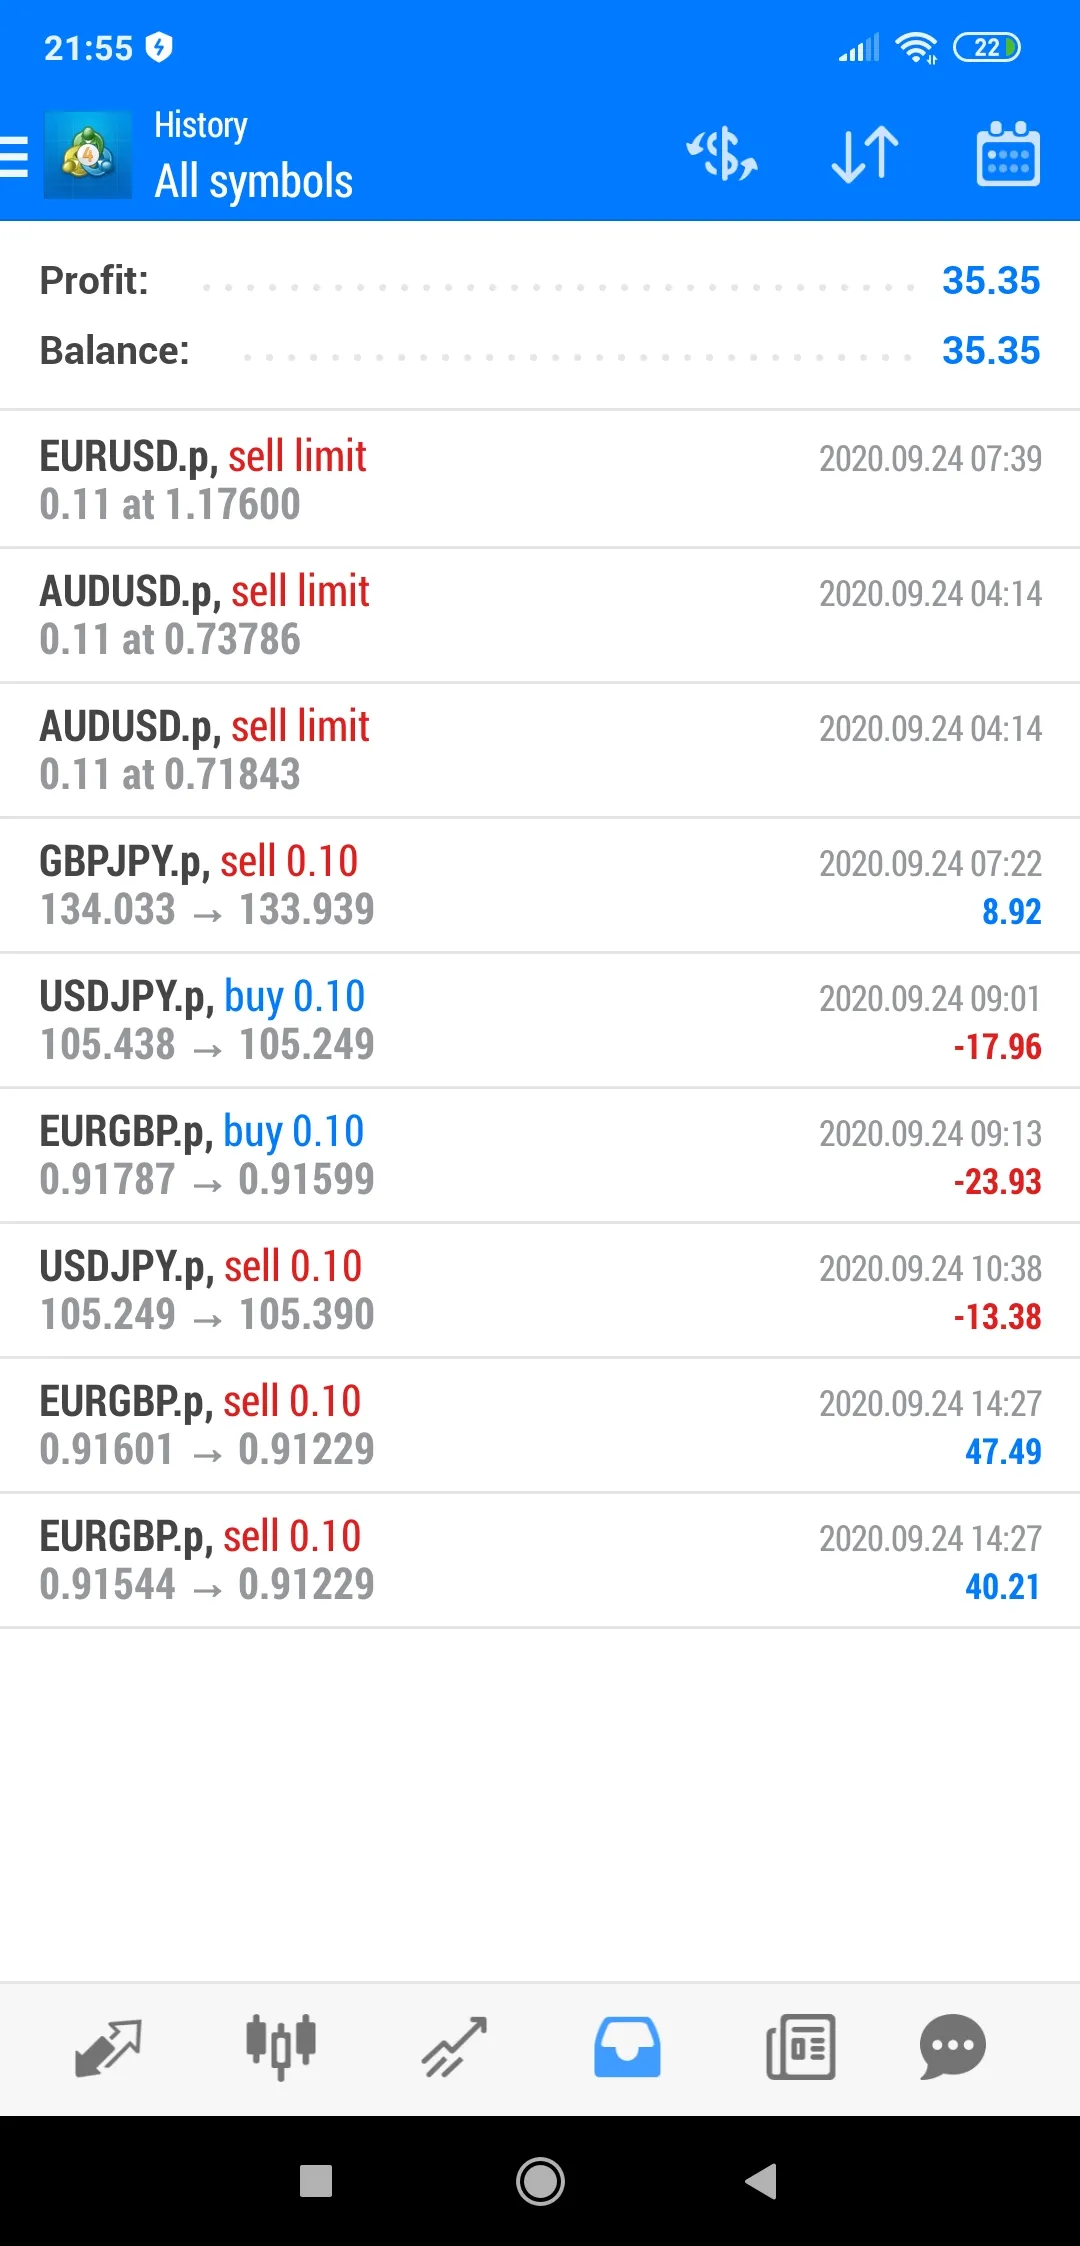Open the symbol filter currency icon

[x=722, y=155]
